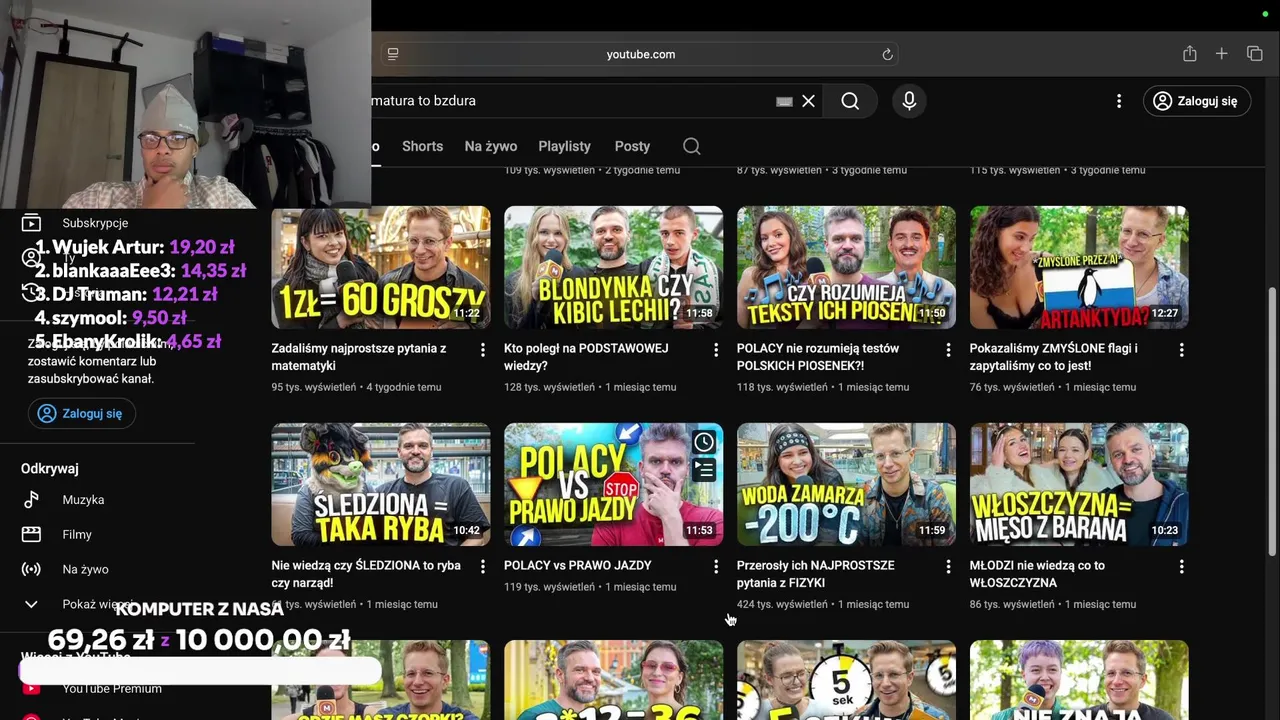Play the 'WODA ZAMARZA -200°C' thumbnail
The width and height of the screenshot is (1280, 720).
click(846, 485)
